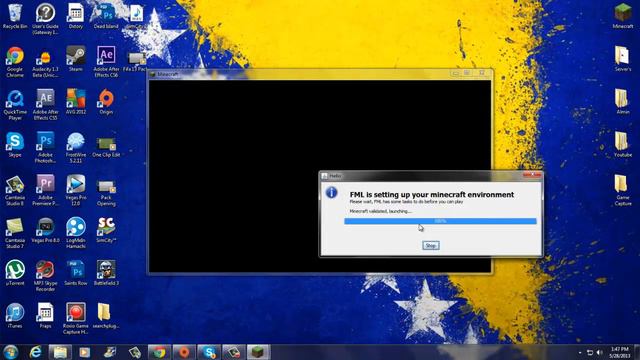The image size is (640, 360).
Task: Switch to Minecraft grass block taskbar item
Action: [x=258, y=352]
